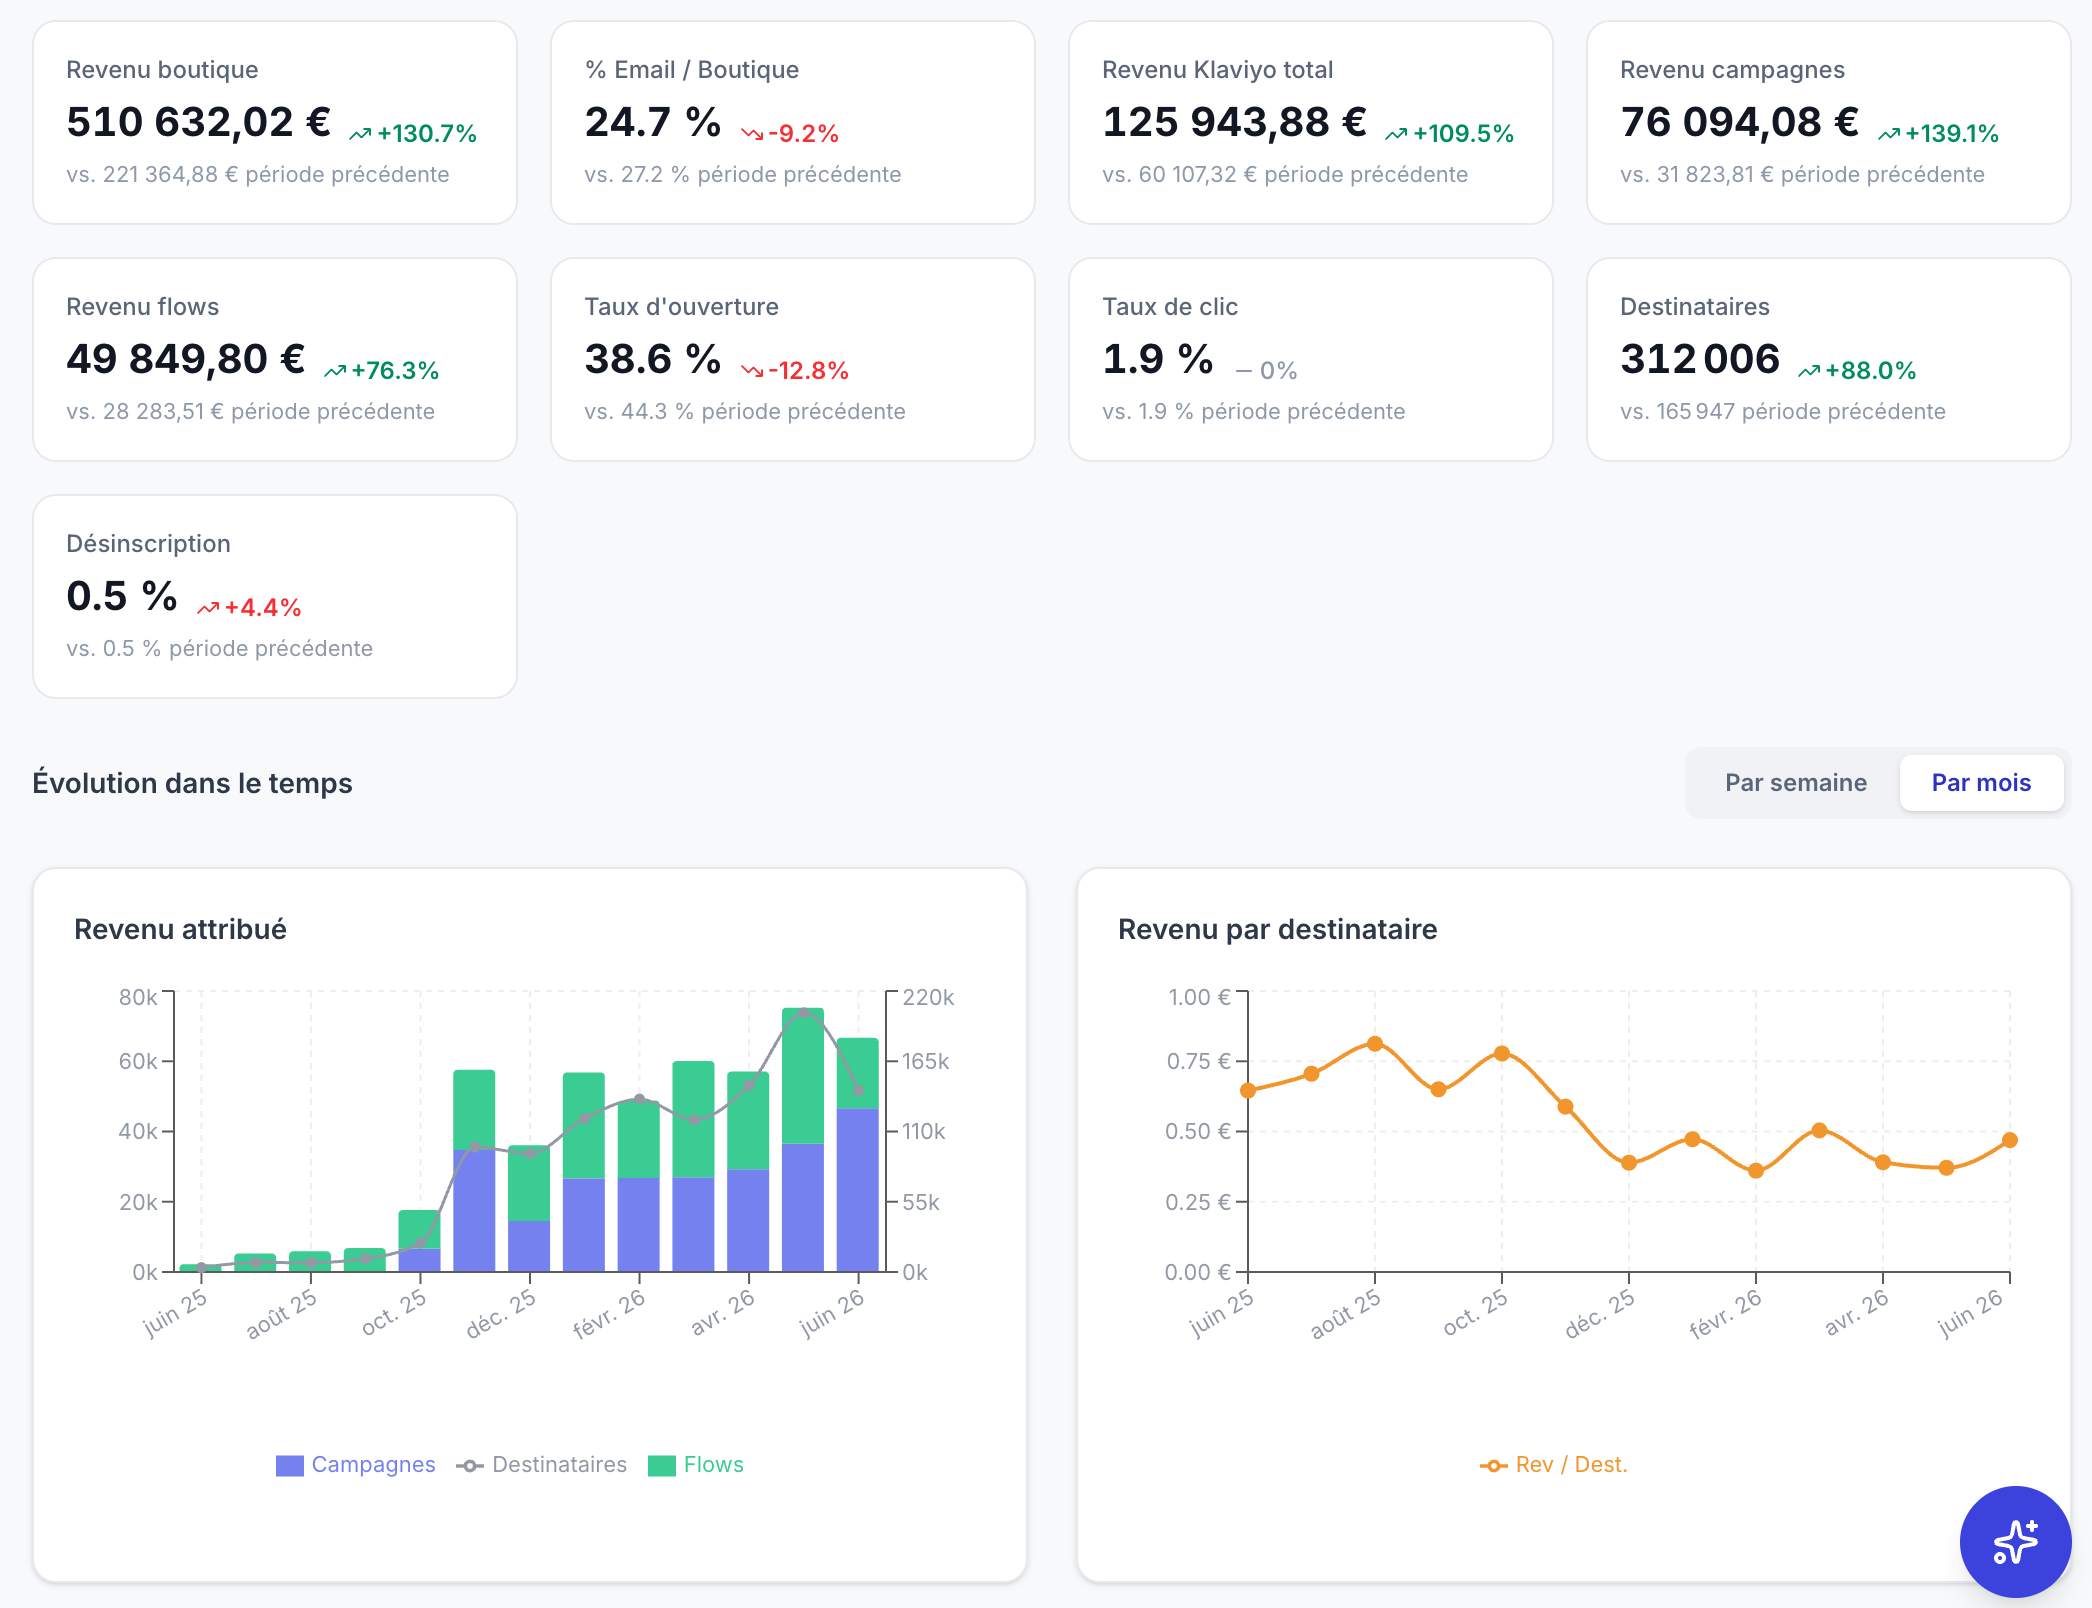The width and height of the screenshot is (2092, 1608).
Task: Click vs. 60 107,32 € période précédente text
Action: click(x=1285, y=175)
